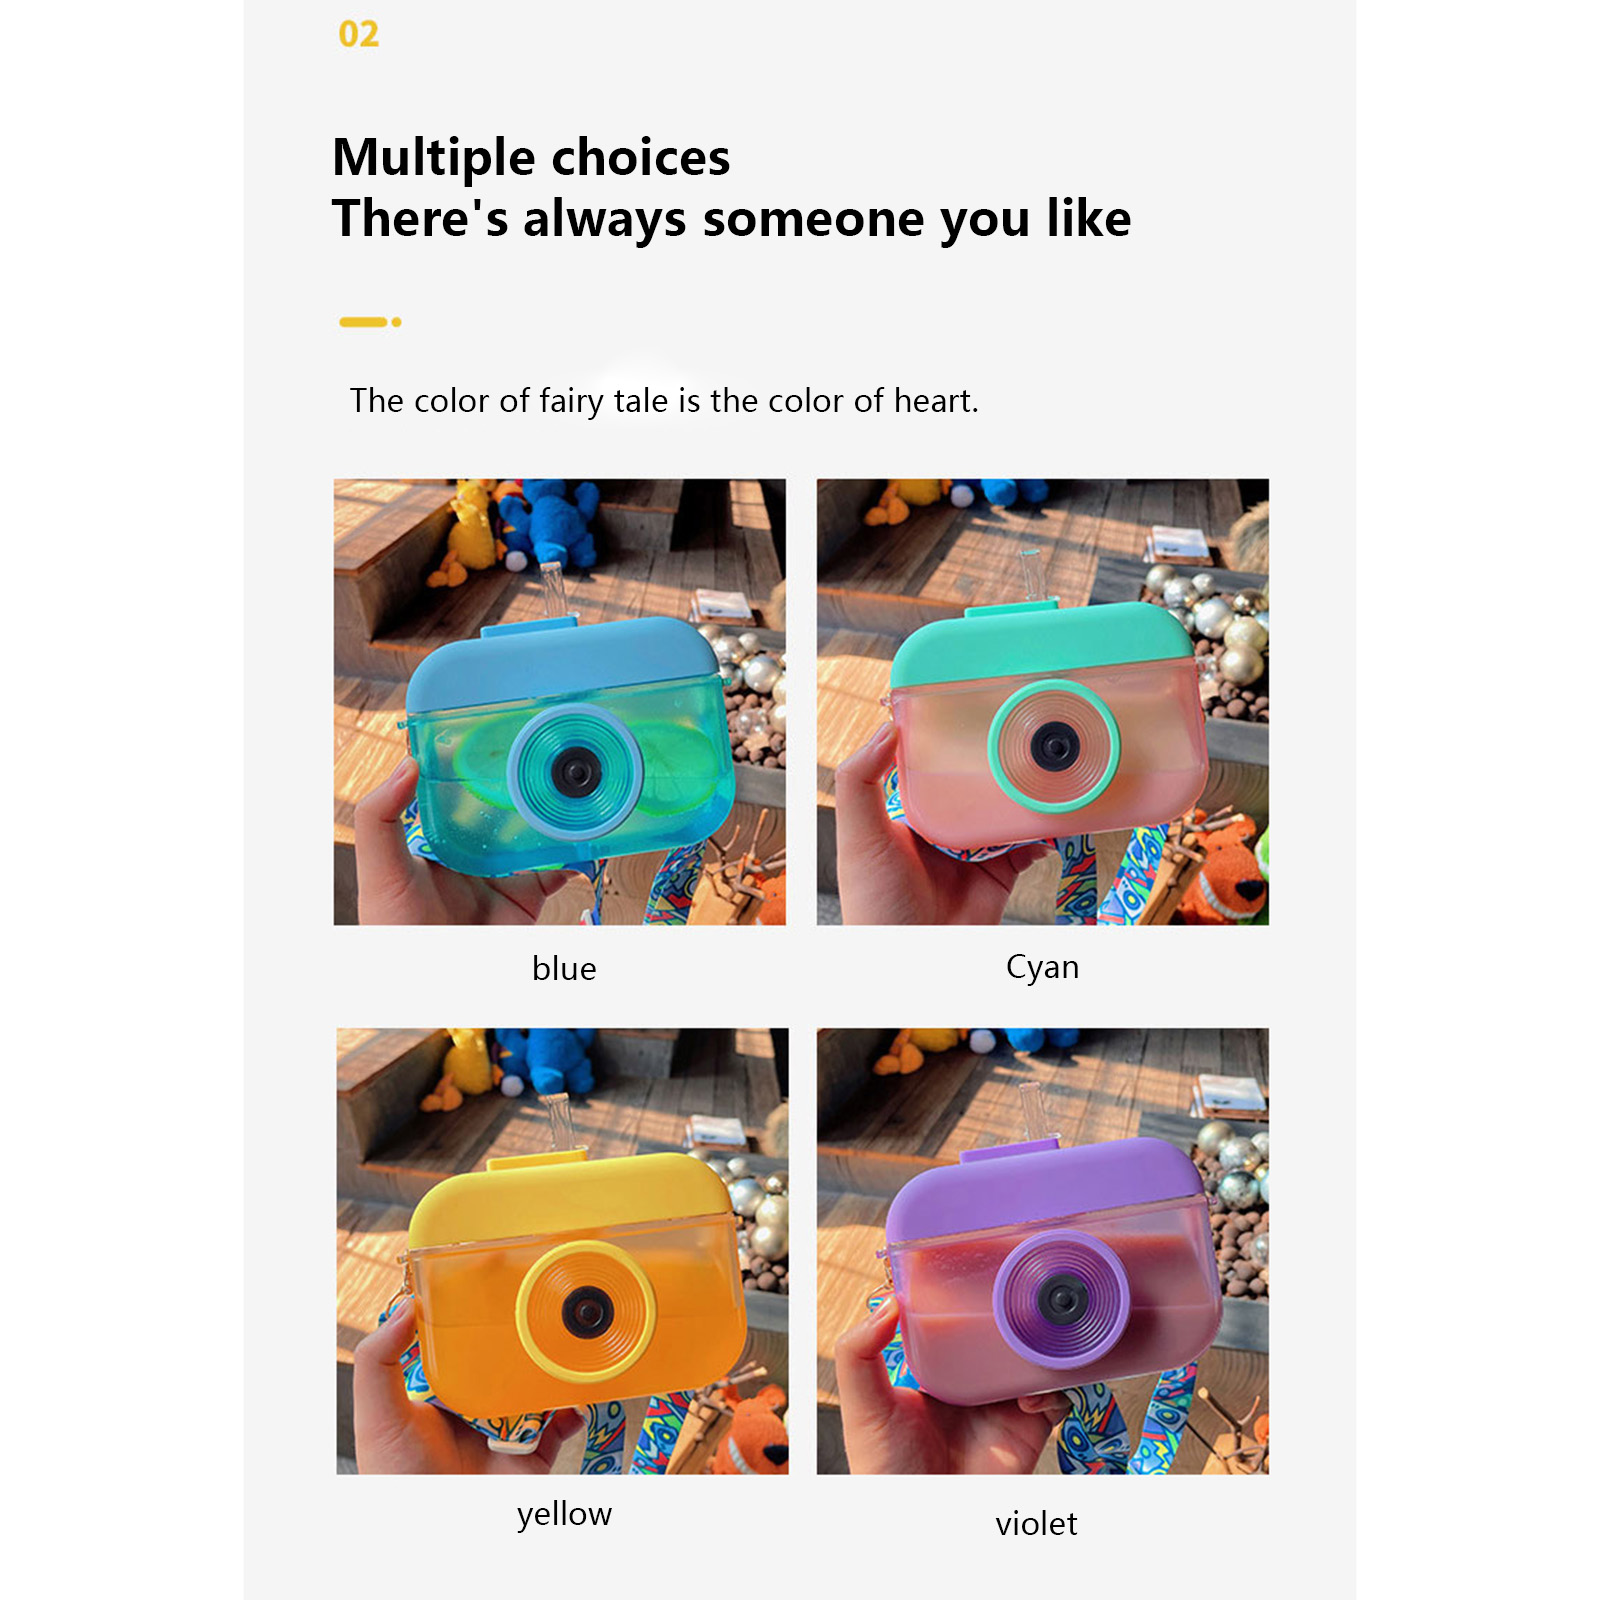
Task: Select the 'violet' caption text
Action: point(1036,1524)
